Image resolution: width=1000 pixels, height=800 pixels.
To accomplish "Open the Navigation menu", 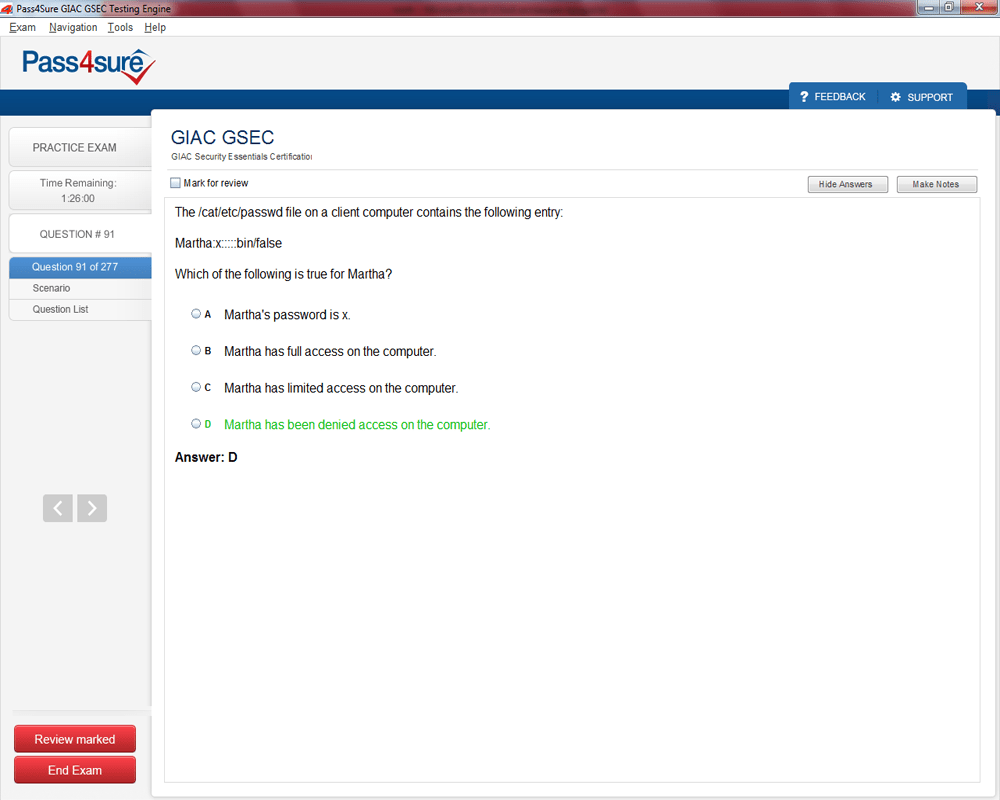I will [x=73, y=27].
